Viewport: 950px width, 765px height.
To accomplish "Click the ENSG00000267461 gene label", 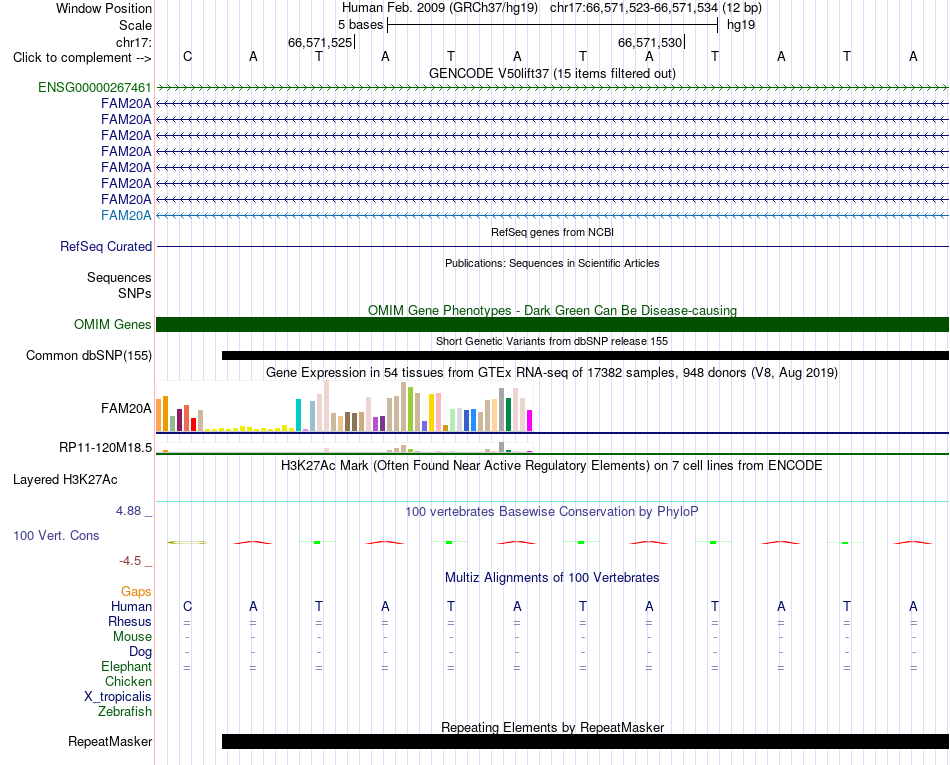I will [x=95, y=87].
